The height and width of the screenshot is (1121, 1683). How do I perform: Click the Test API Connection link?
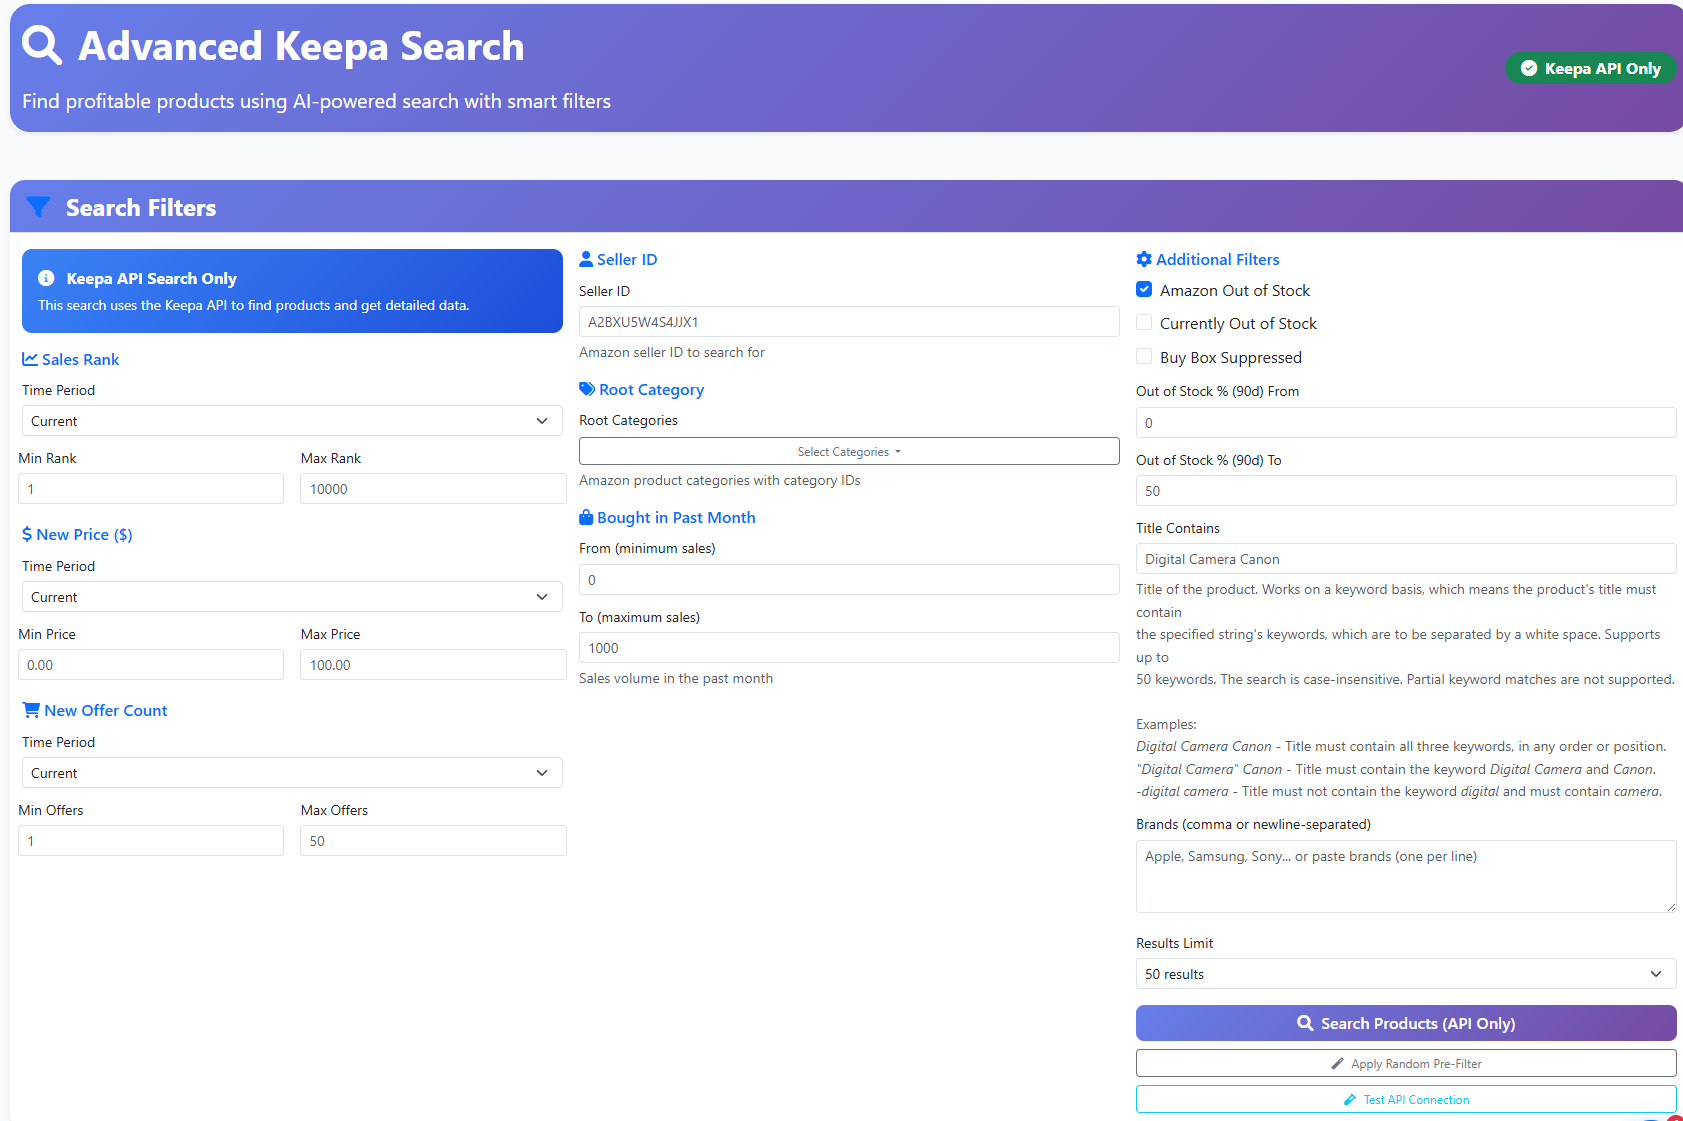coord(1405,1098)
